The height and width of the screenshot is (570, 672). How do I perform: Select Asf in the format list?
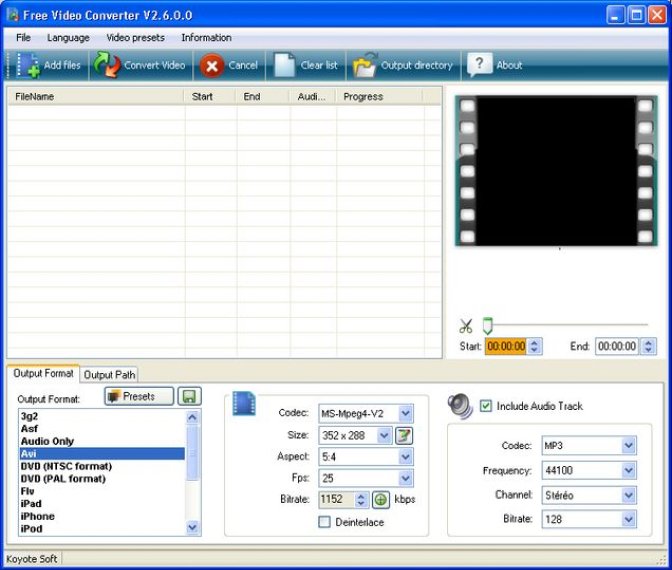[102, 429]
